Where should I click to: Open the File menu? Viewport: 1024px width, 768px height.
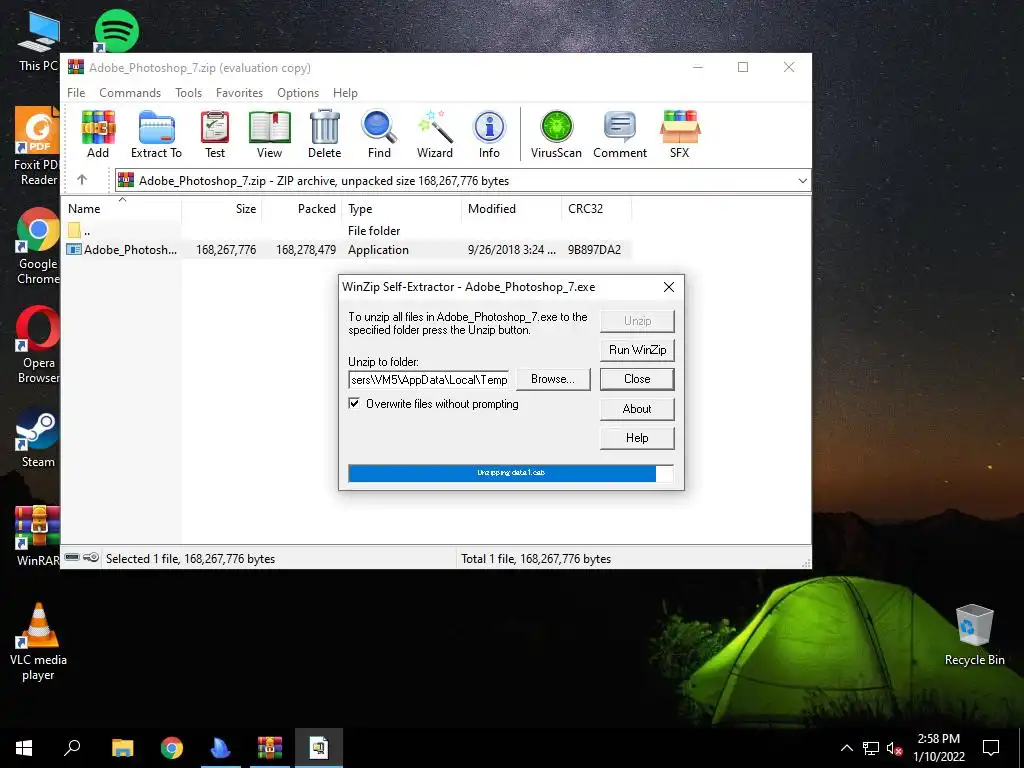(76, 93)
